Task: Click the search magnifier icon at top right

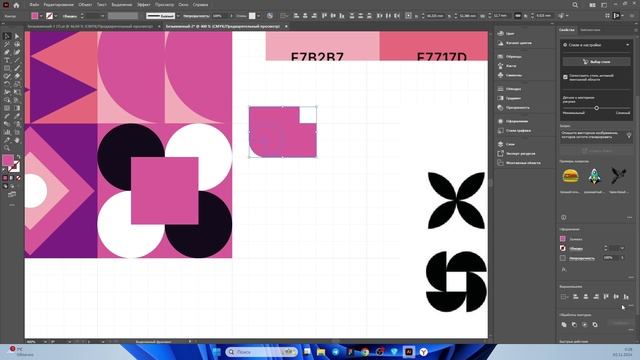Action: (575, 5)
